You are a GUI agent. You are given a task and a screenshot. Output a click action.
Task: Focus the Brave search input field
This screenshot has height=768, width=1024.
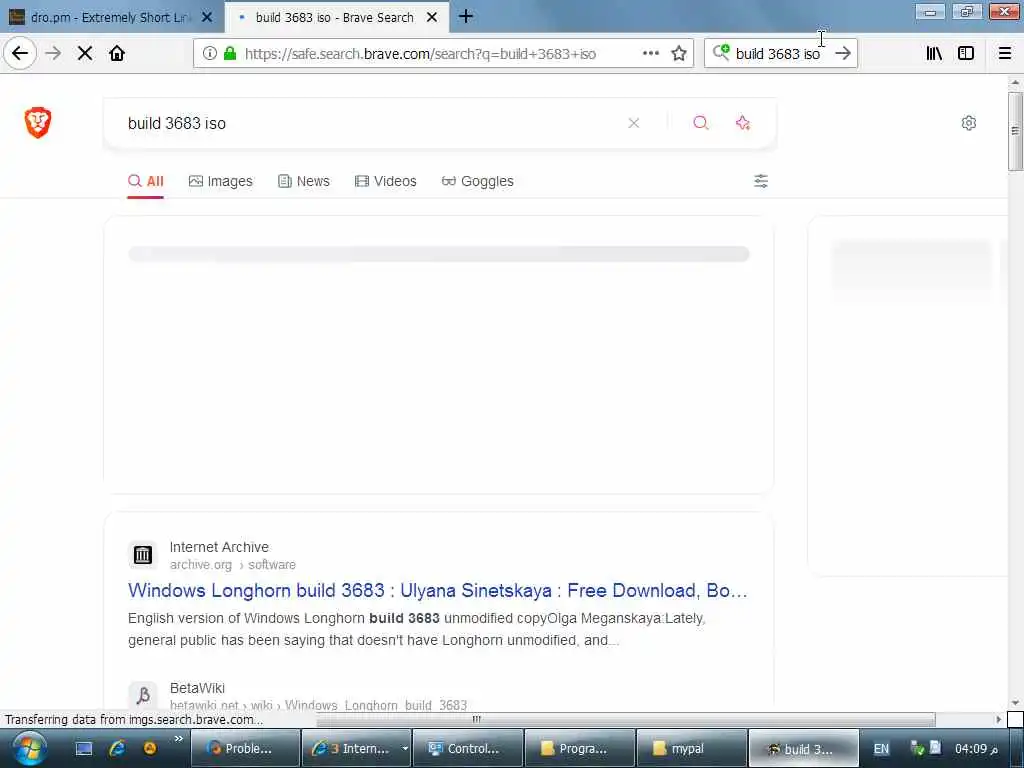[372, 123]
